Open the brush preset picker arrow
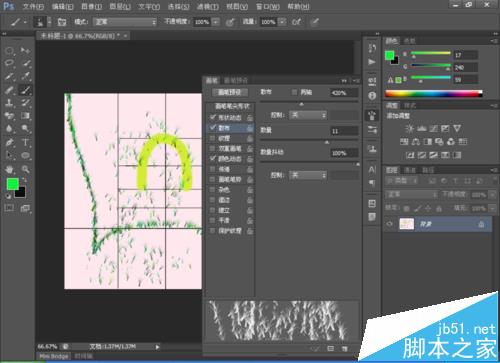500x363 pixels. [49, 22]
